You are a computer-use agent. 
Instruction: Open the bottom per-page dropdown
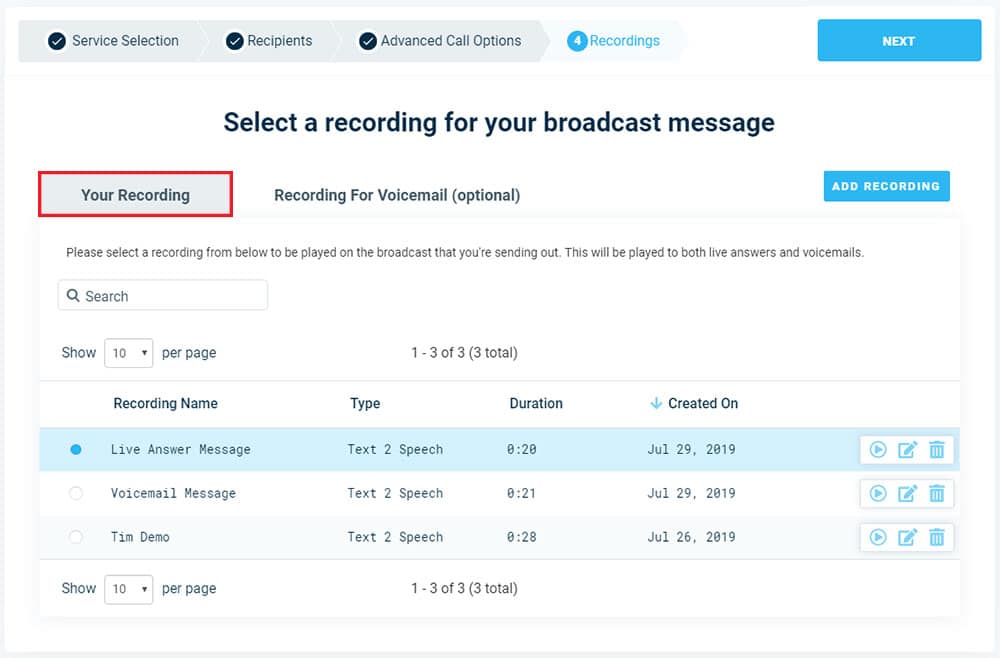coord(129,589)
